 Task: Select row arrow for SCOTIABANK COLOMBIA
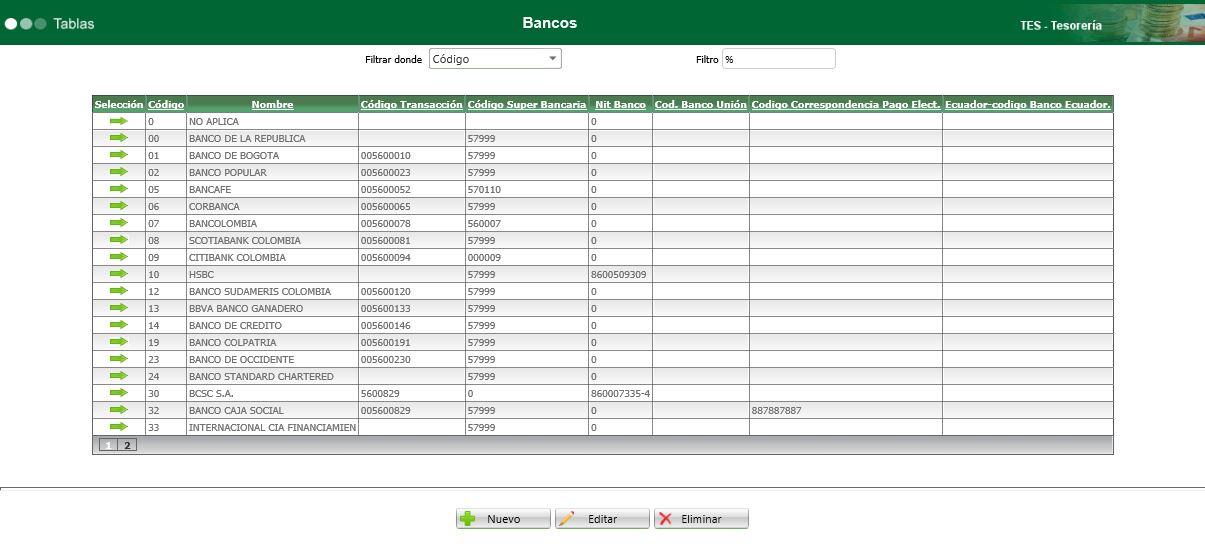pyautogui.click(x=119, y=240)
